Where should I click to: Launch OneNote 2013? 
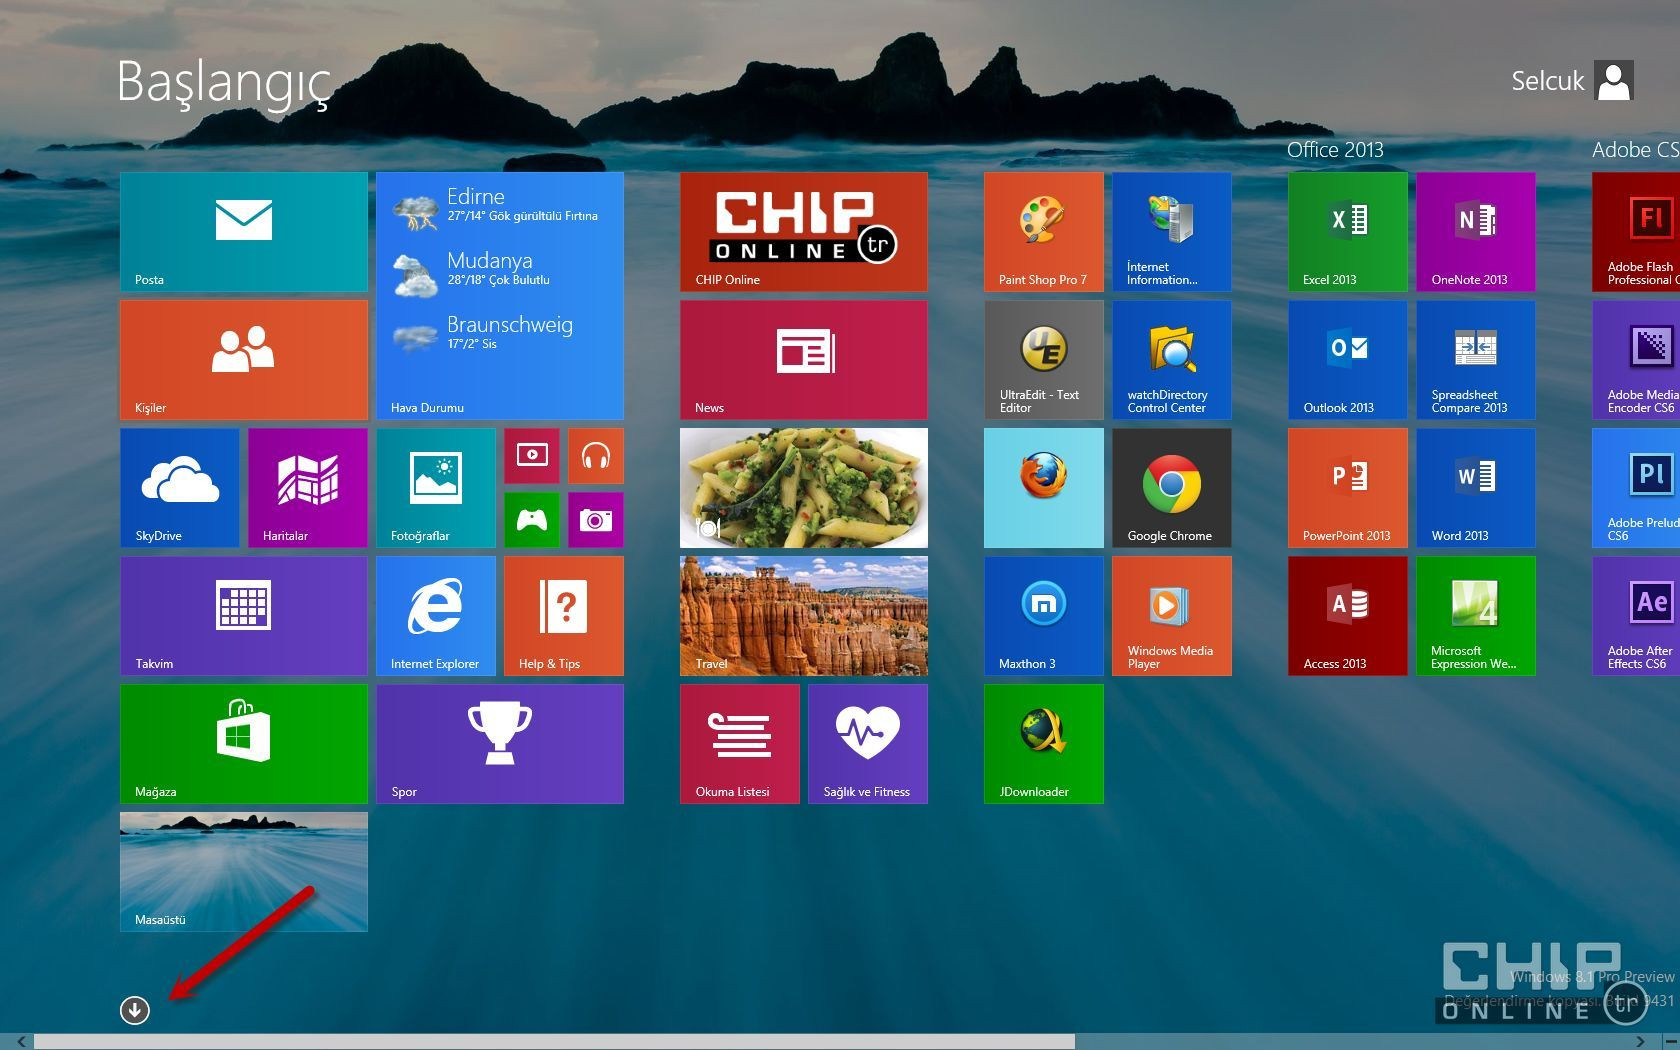point(1476,232)
